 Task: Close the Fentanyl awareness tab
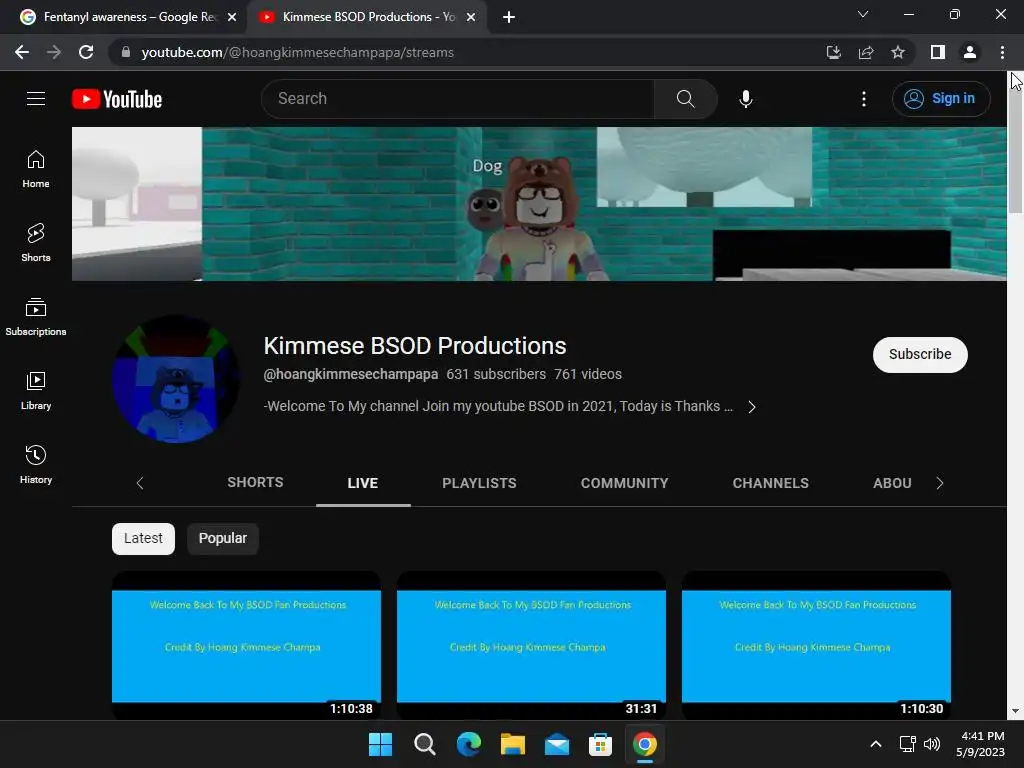(232, 17)
